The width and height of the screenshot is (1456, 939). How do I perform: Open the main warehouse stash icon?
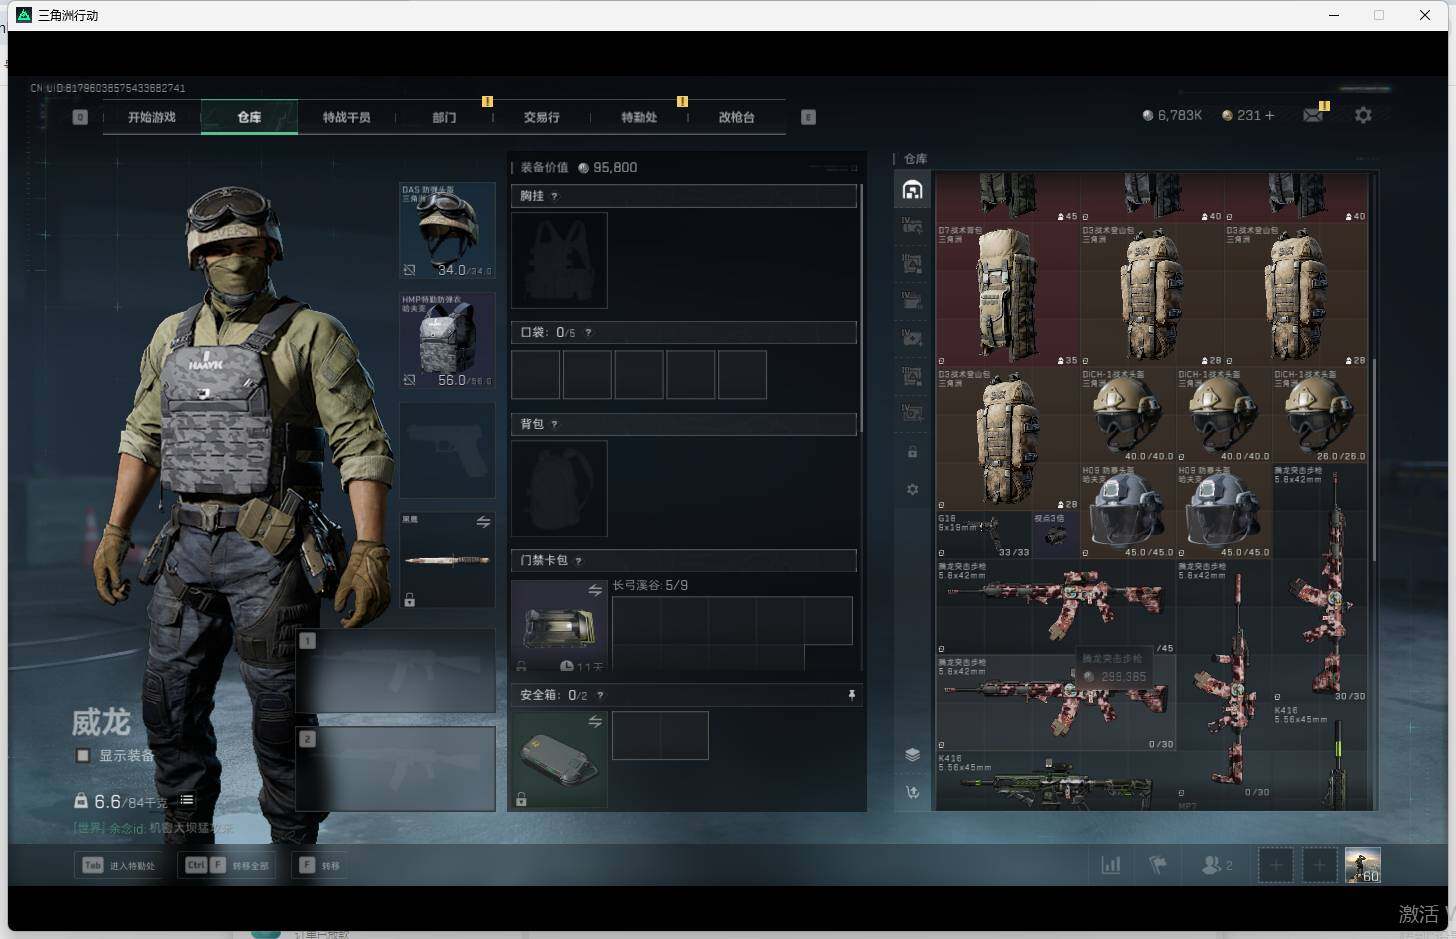[912, 190]
